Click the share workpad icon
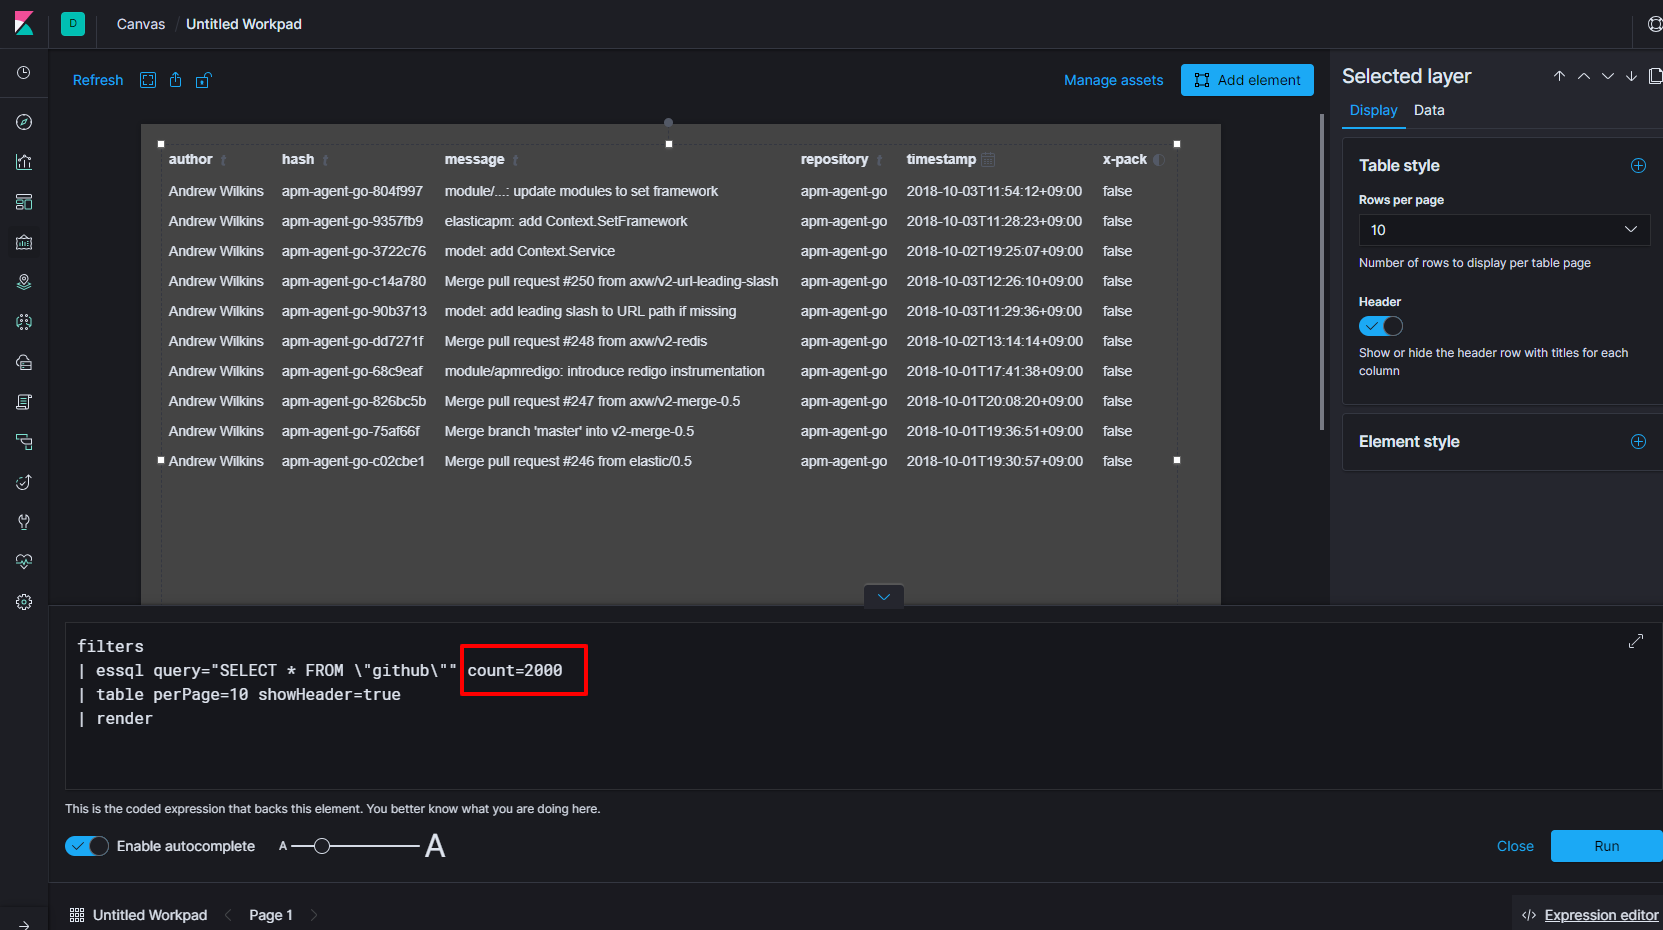1663x930 pixels. click(x=176, y=80)
